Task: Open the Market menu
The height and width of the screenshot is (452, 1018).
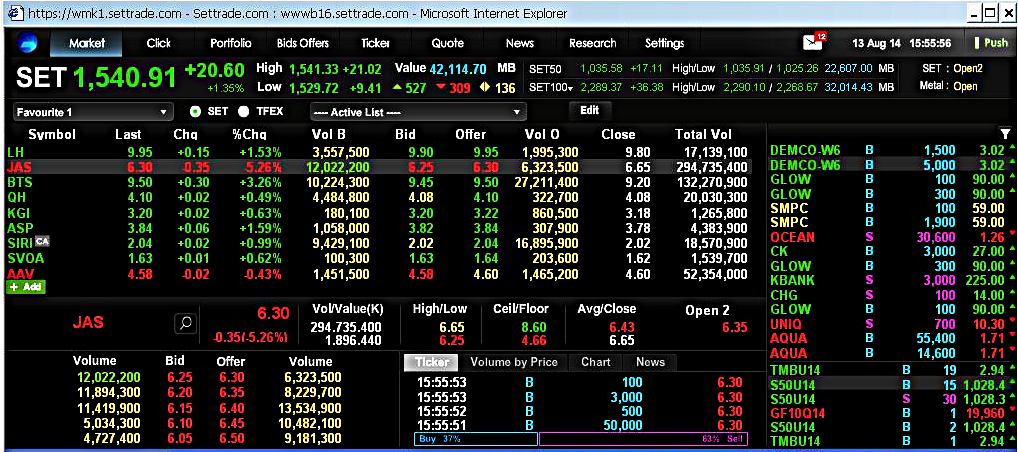Action: tap(87, 44)
